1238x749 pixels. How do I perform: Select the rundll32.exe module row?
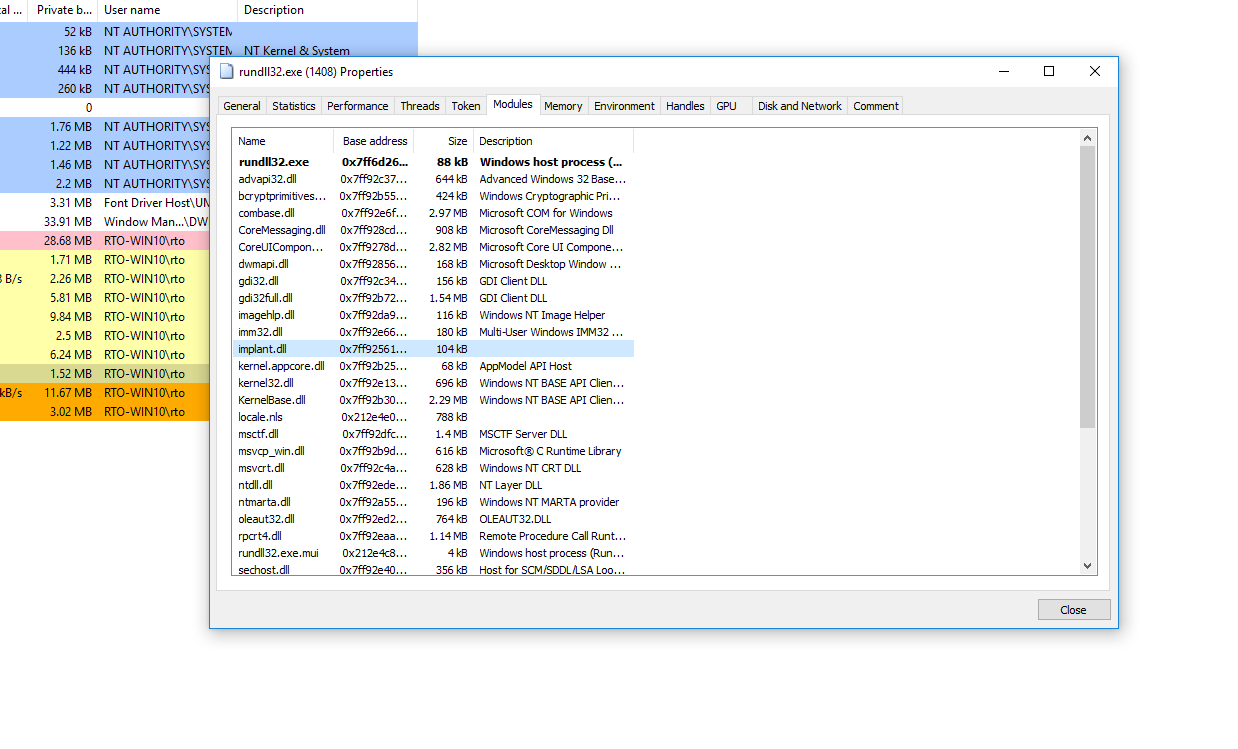[x=433, y=162]
